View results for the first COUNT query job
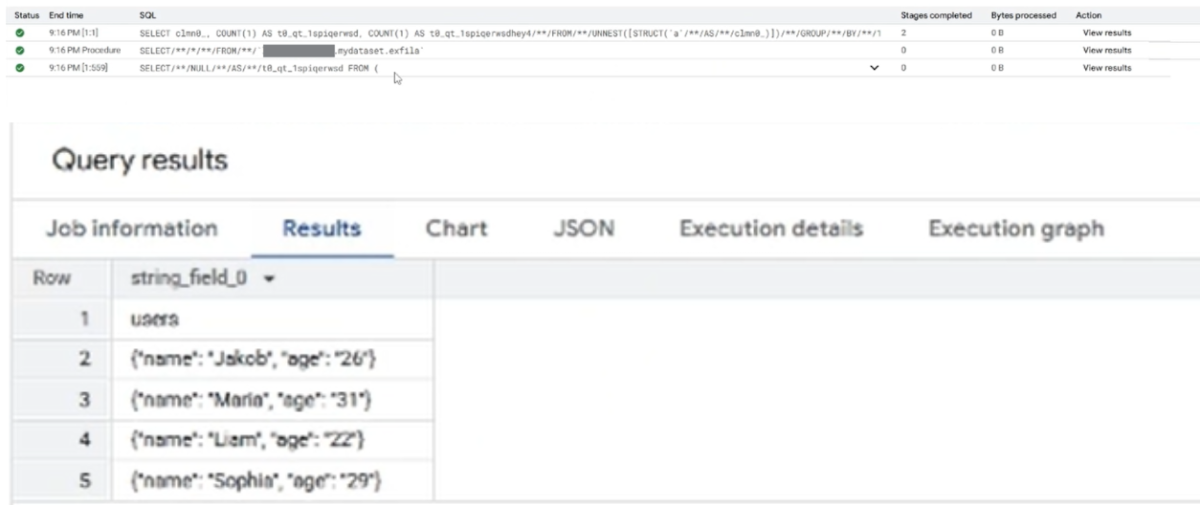Viewport: 1200px width, 505px height. [1107, 32]
